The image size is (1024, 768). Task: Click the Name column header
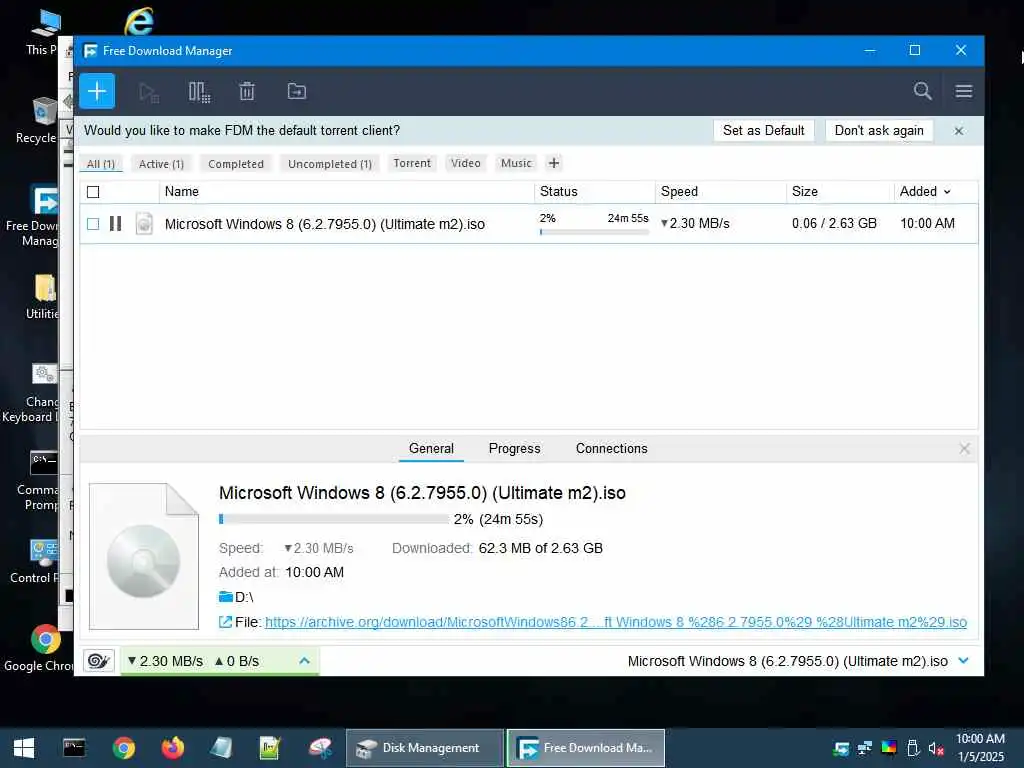[x=346, y=191]
